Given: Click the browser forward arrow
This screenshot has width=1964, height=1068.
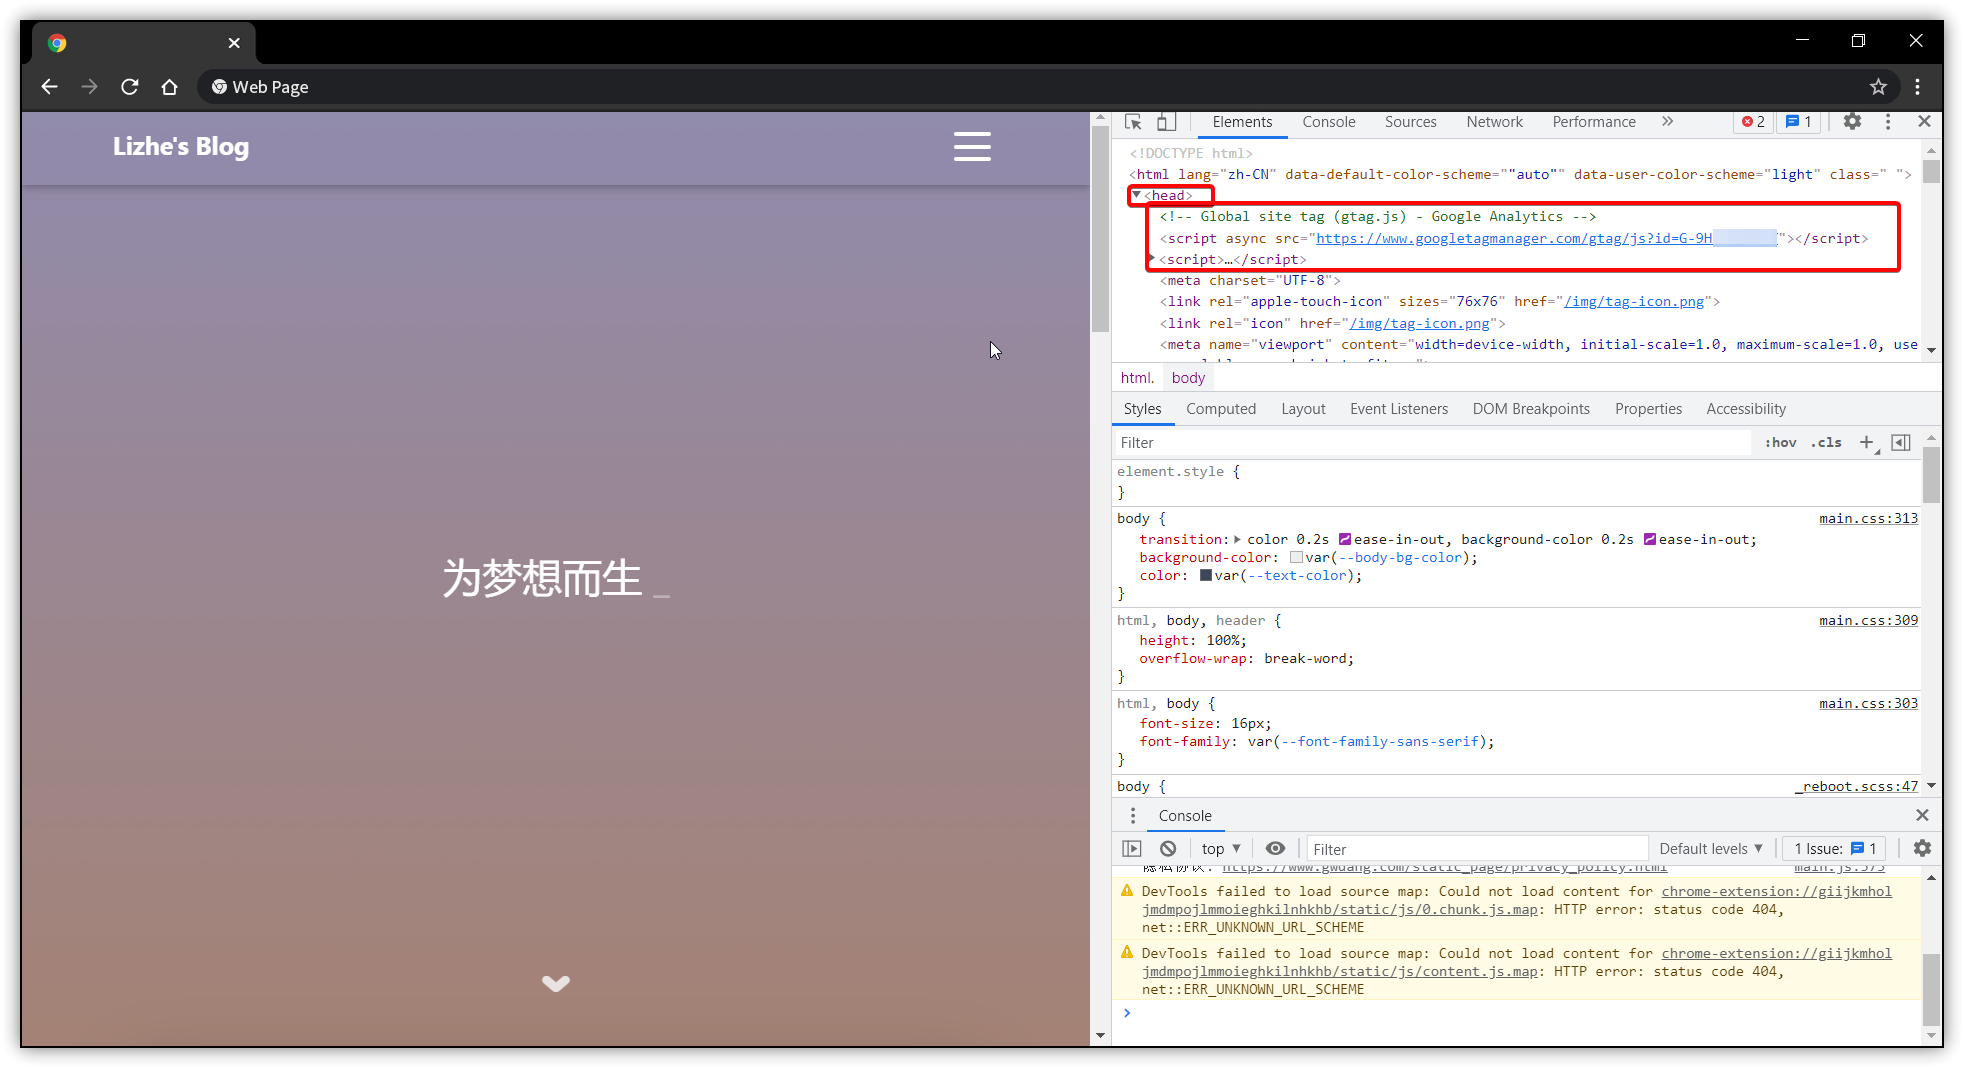Looking at the screenshot, I should coord(89,87).
